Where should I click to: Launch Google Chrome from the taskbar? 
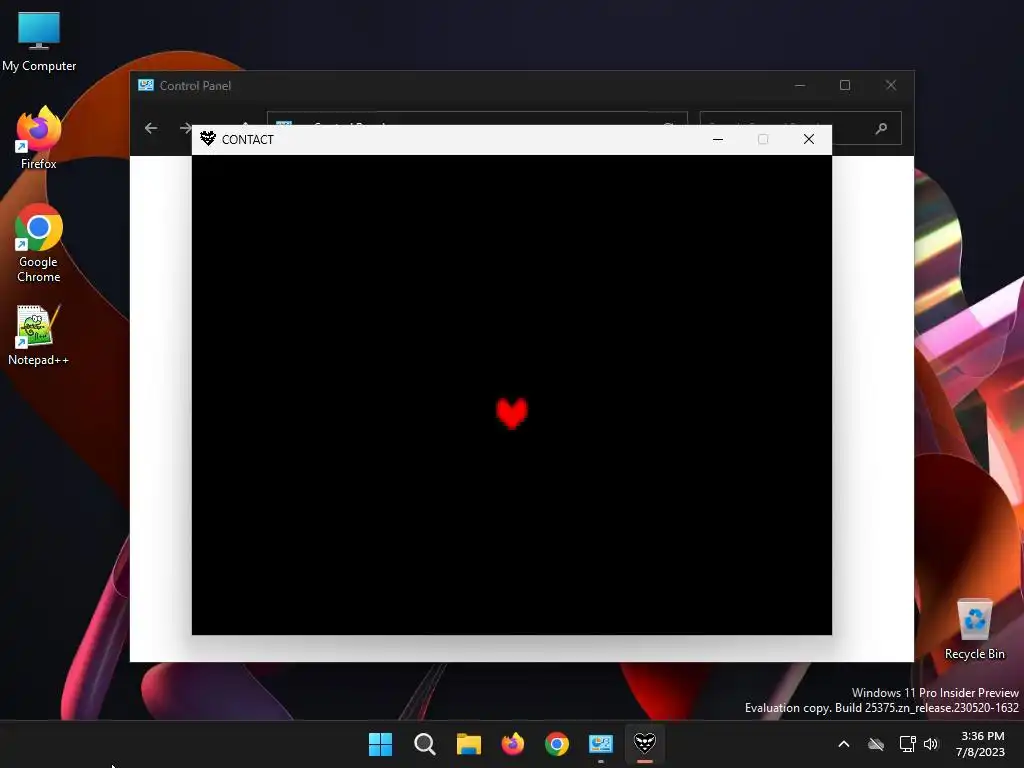(x=557, y=744)
